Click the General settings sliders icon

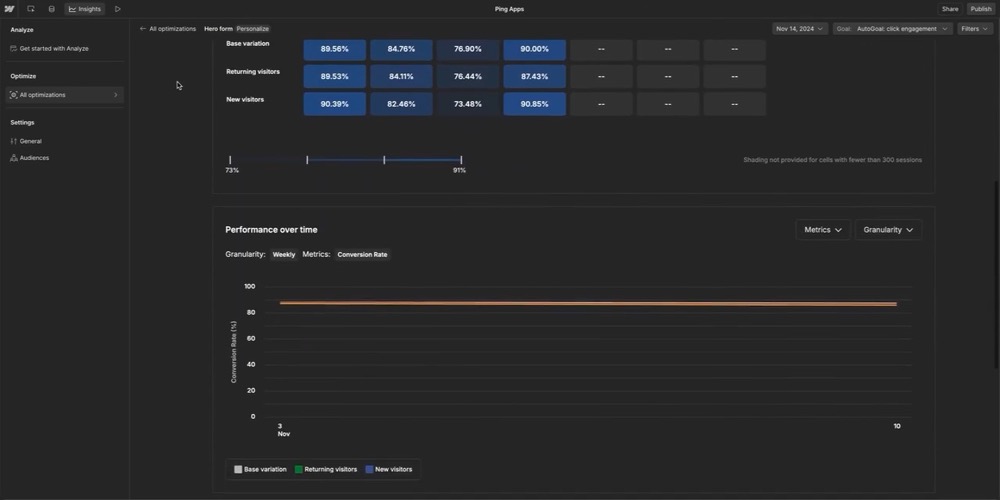point(14,141)
